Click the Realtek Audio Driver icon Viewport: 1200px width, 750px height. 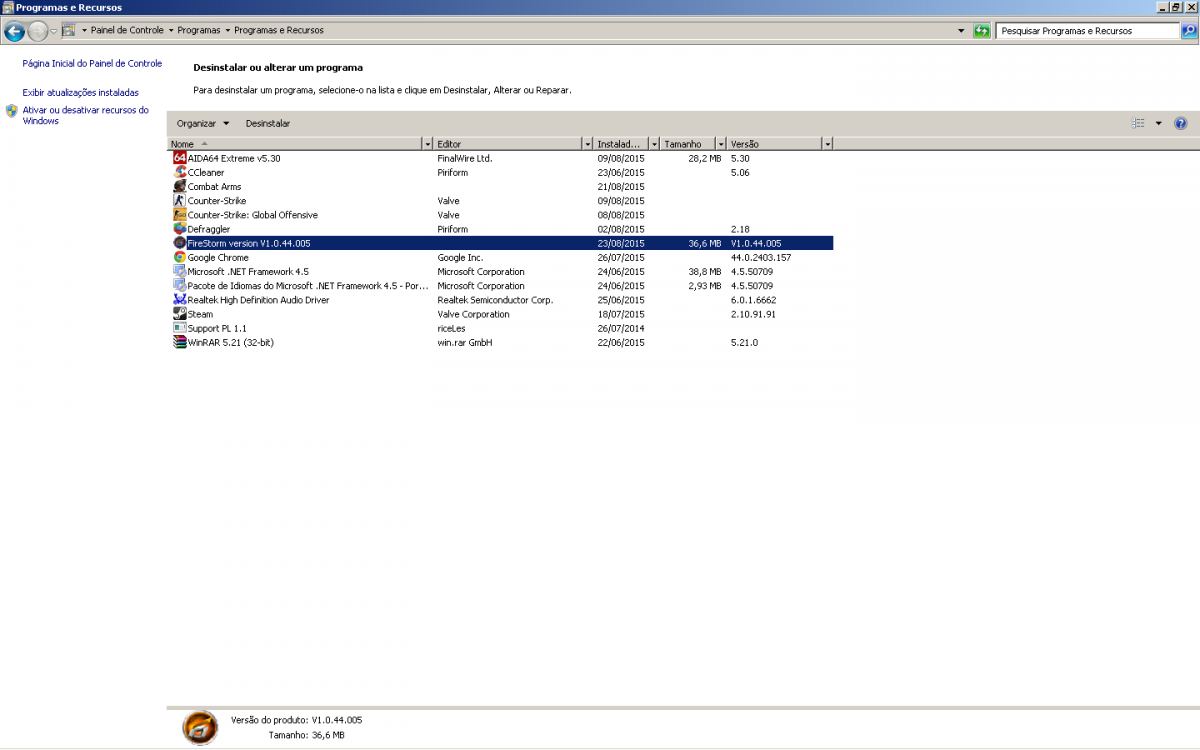click(x=180, y=299)
